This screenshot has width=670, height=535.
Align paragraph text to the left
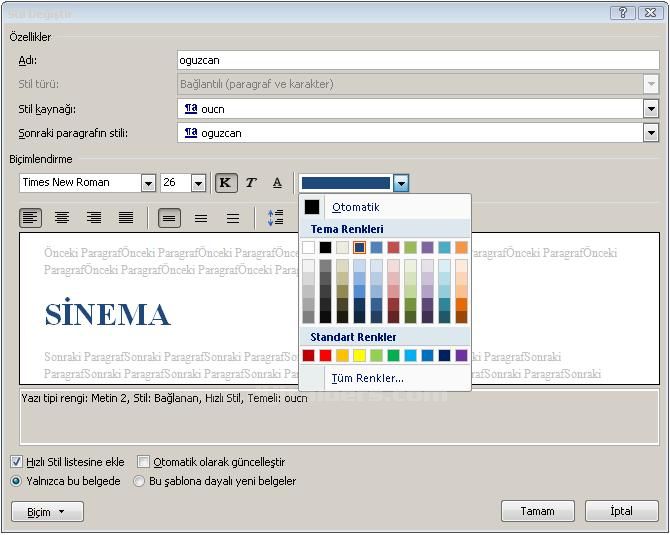pos(31,218)
